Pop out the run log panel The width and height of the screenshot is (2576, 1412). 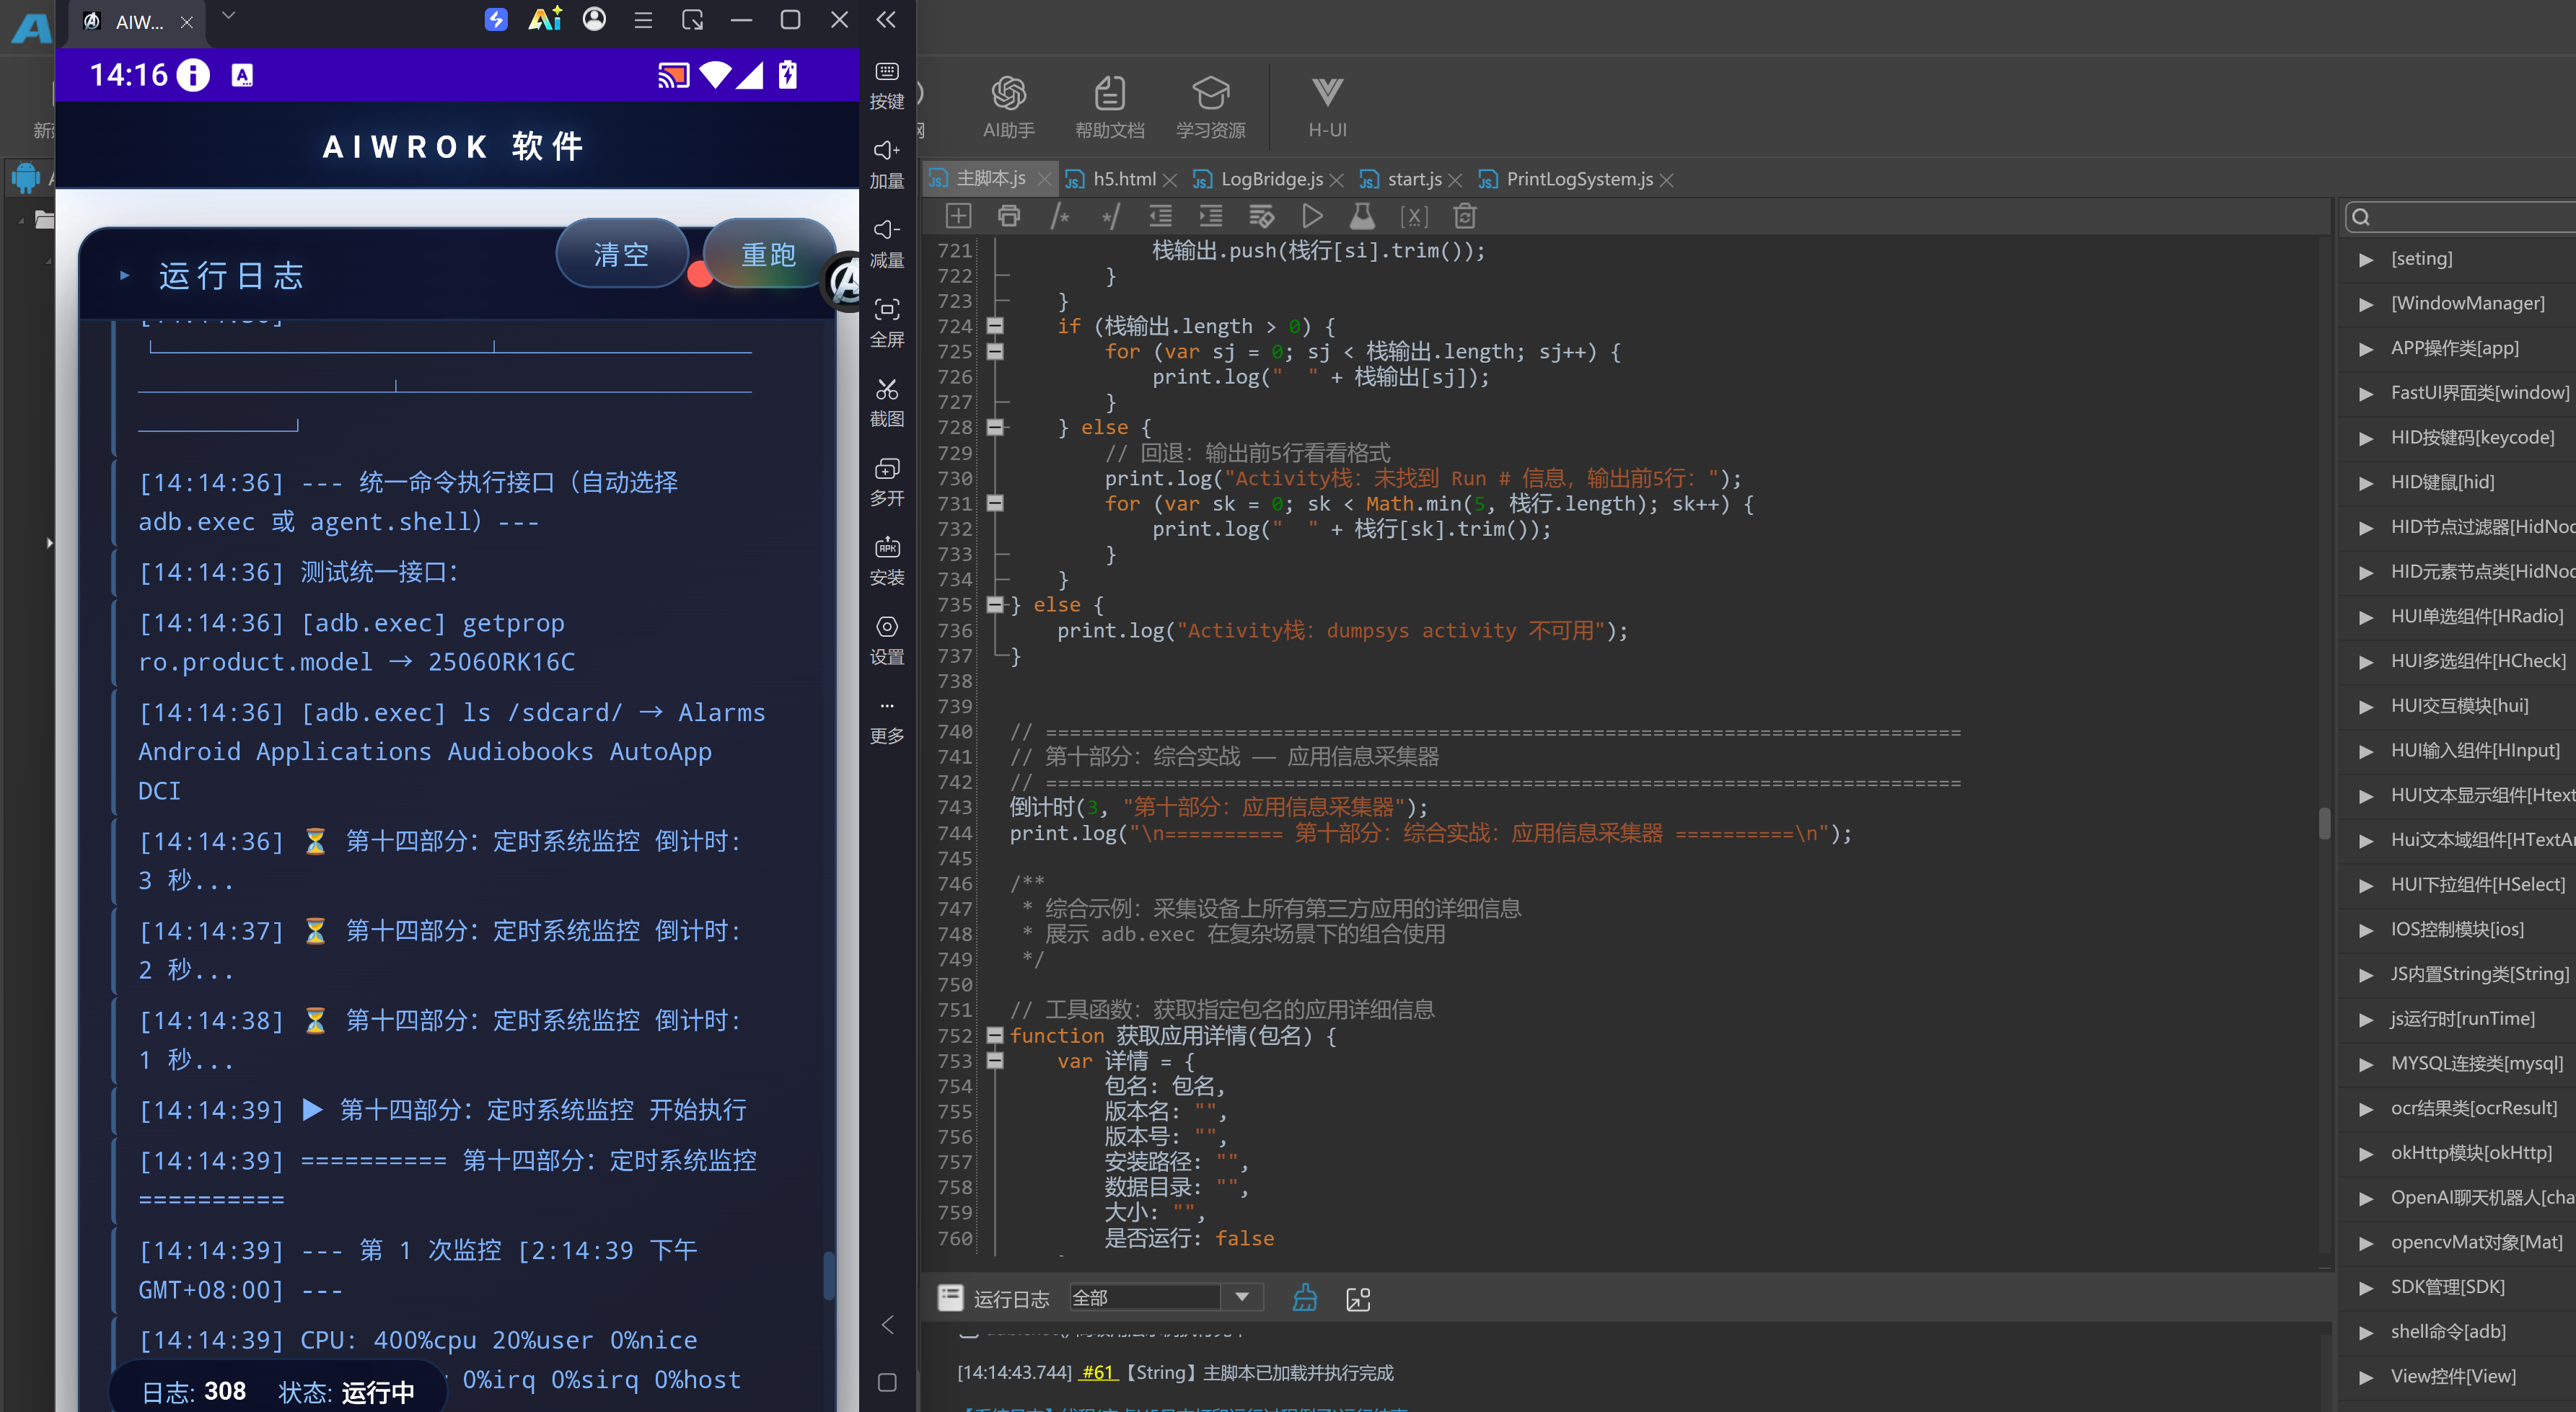click(1358, 1298)
